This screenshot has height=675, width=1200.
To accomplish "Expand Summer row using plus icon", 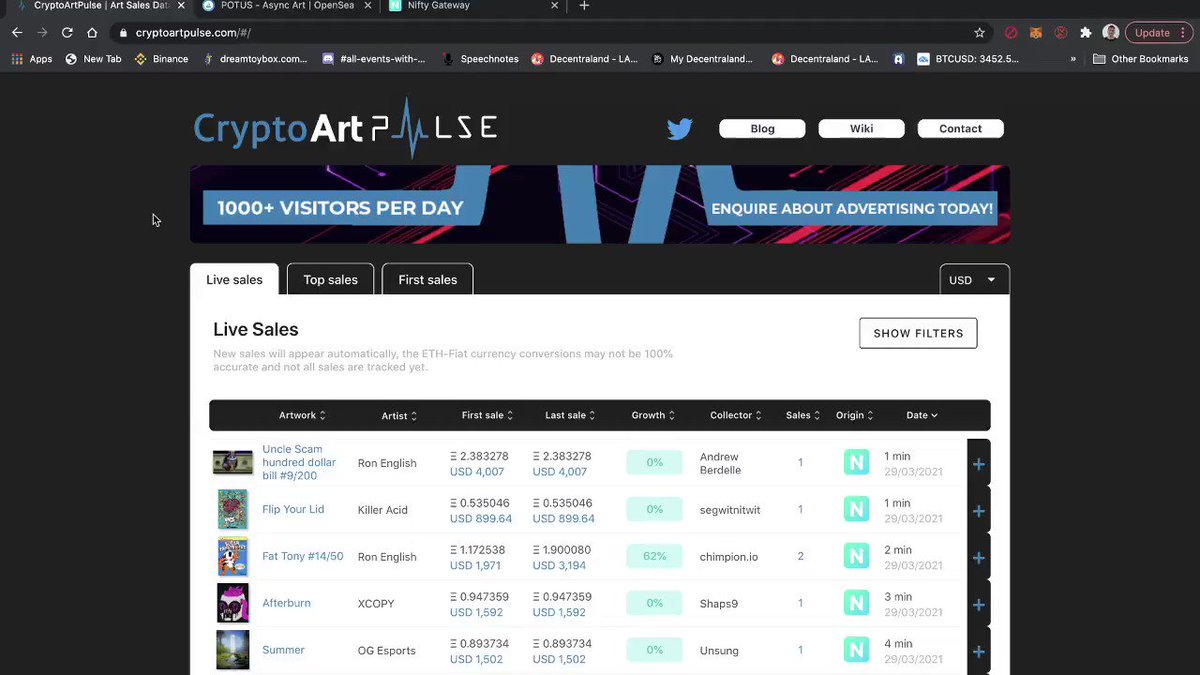I will point(979,652).
